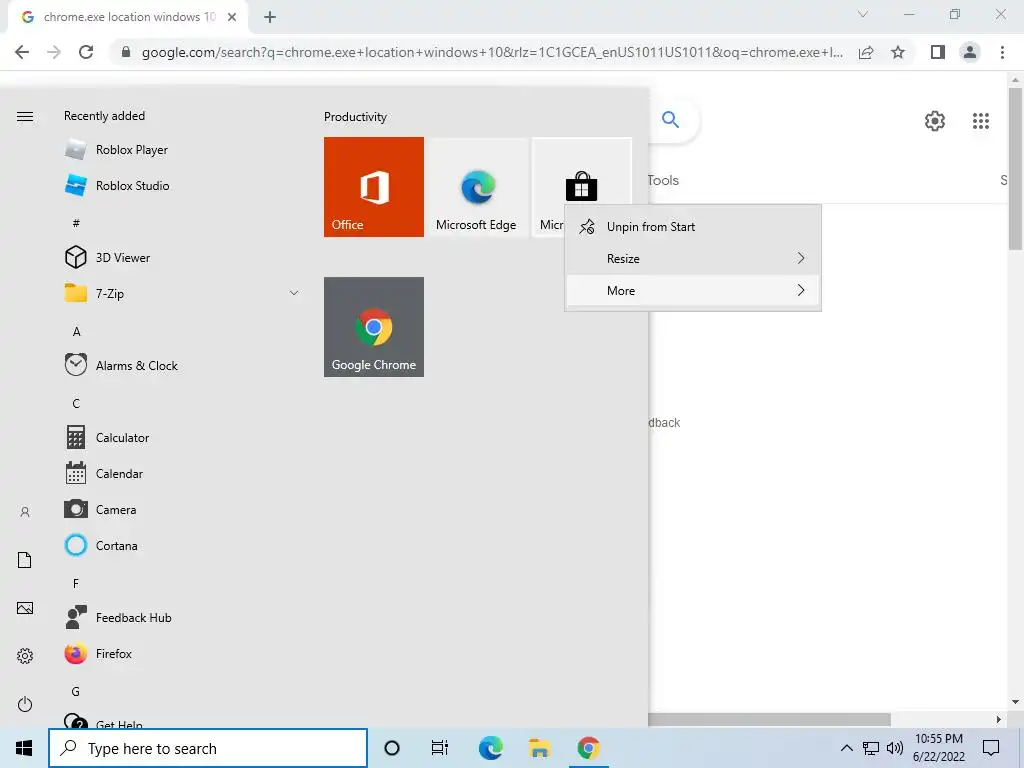Open the volume tray icon
The height and width of the screenshot is (768, 1024).
pos(895,748)
